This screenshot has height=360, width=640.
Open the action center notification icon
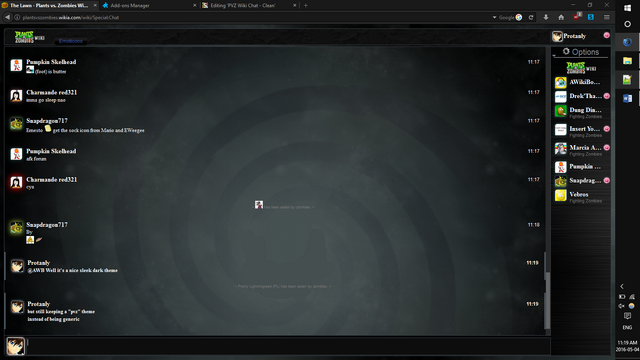[x=627, y=316]
